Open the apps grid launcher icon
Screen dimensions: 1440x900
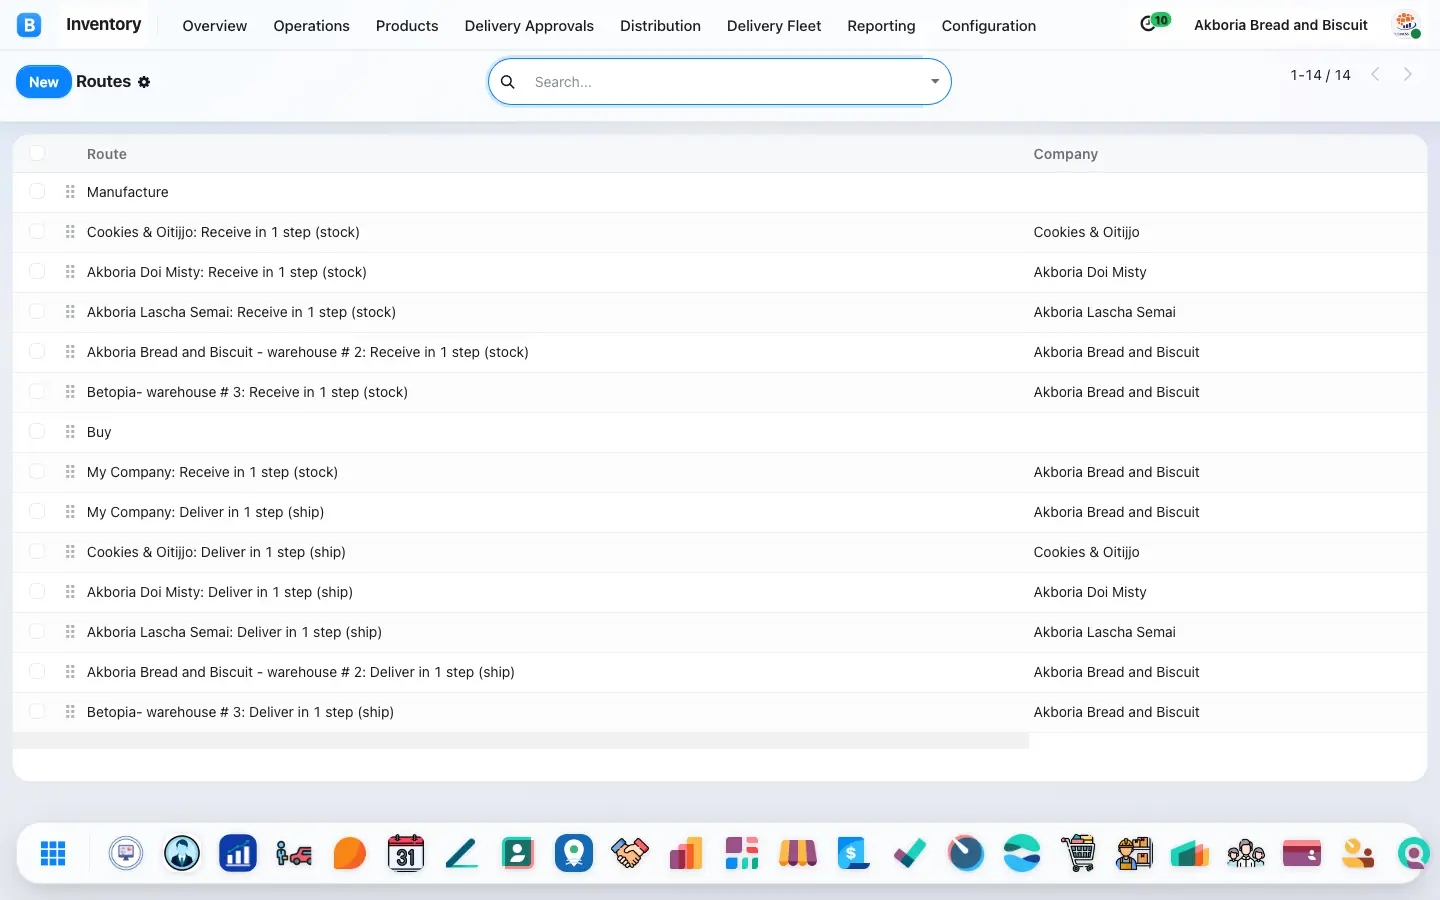[x=53, y=853]
